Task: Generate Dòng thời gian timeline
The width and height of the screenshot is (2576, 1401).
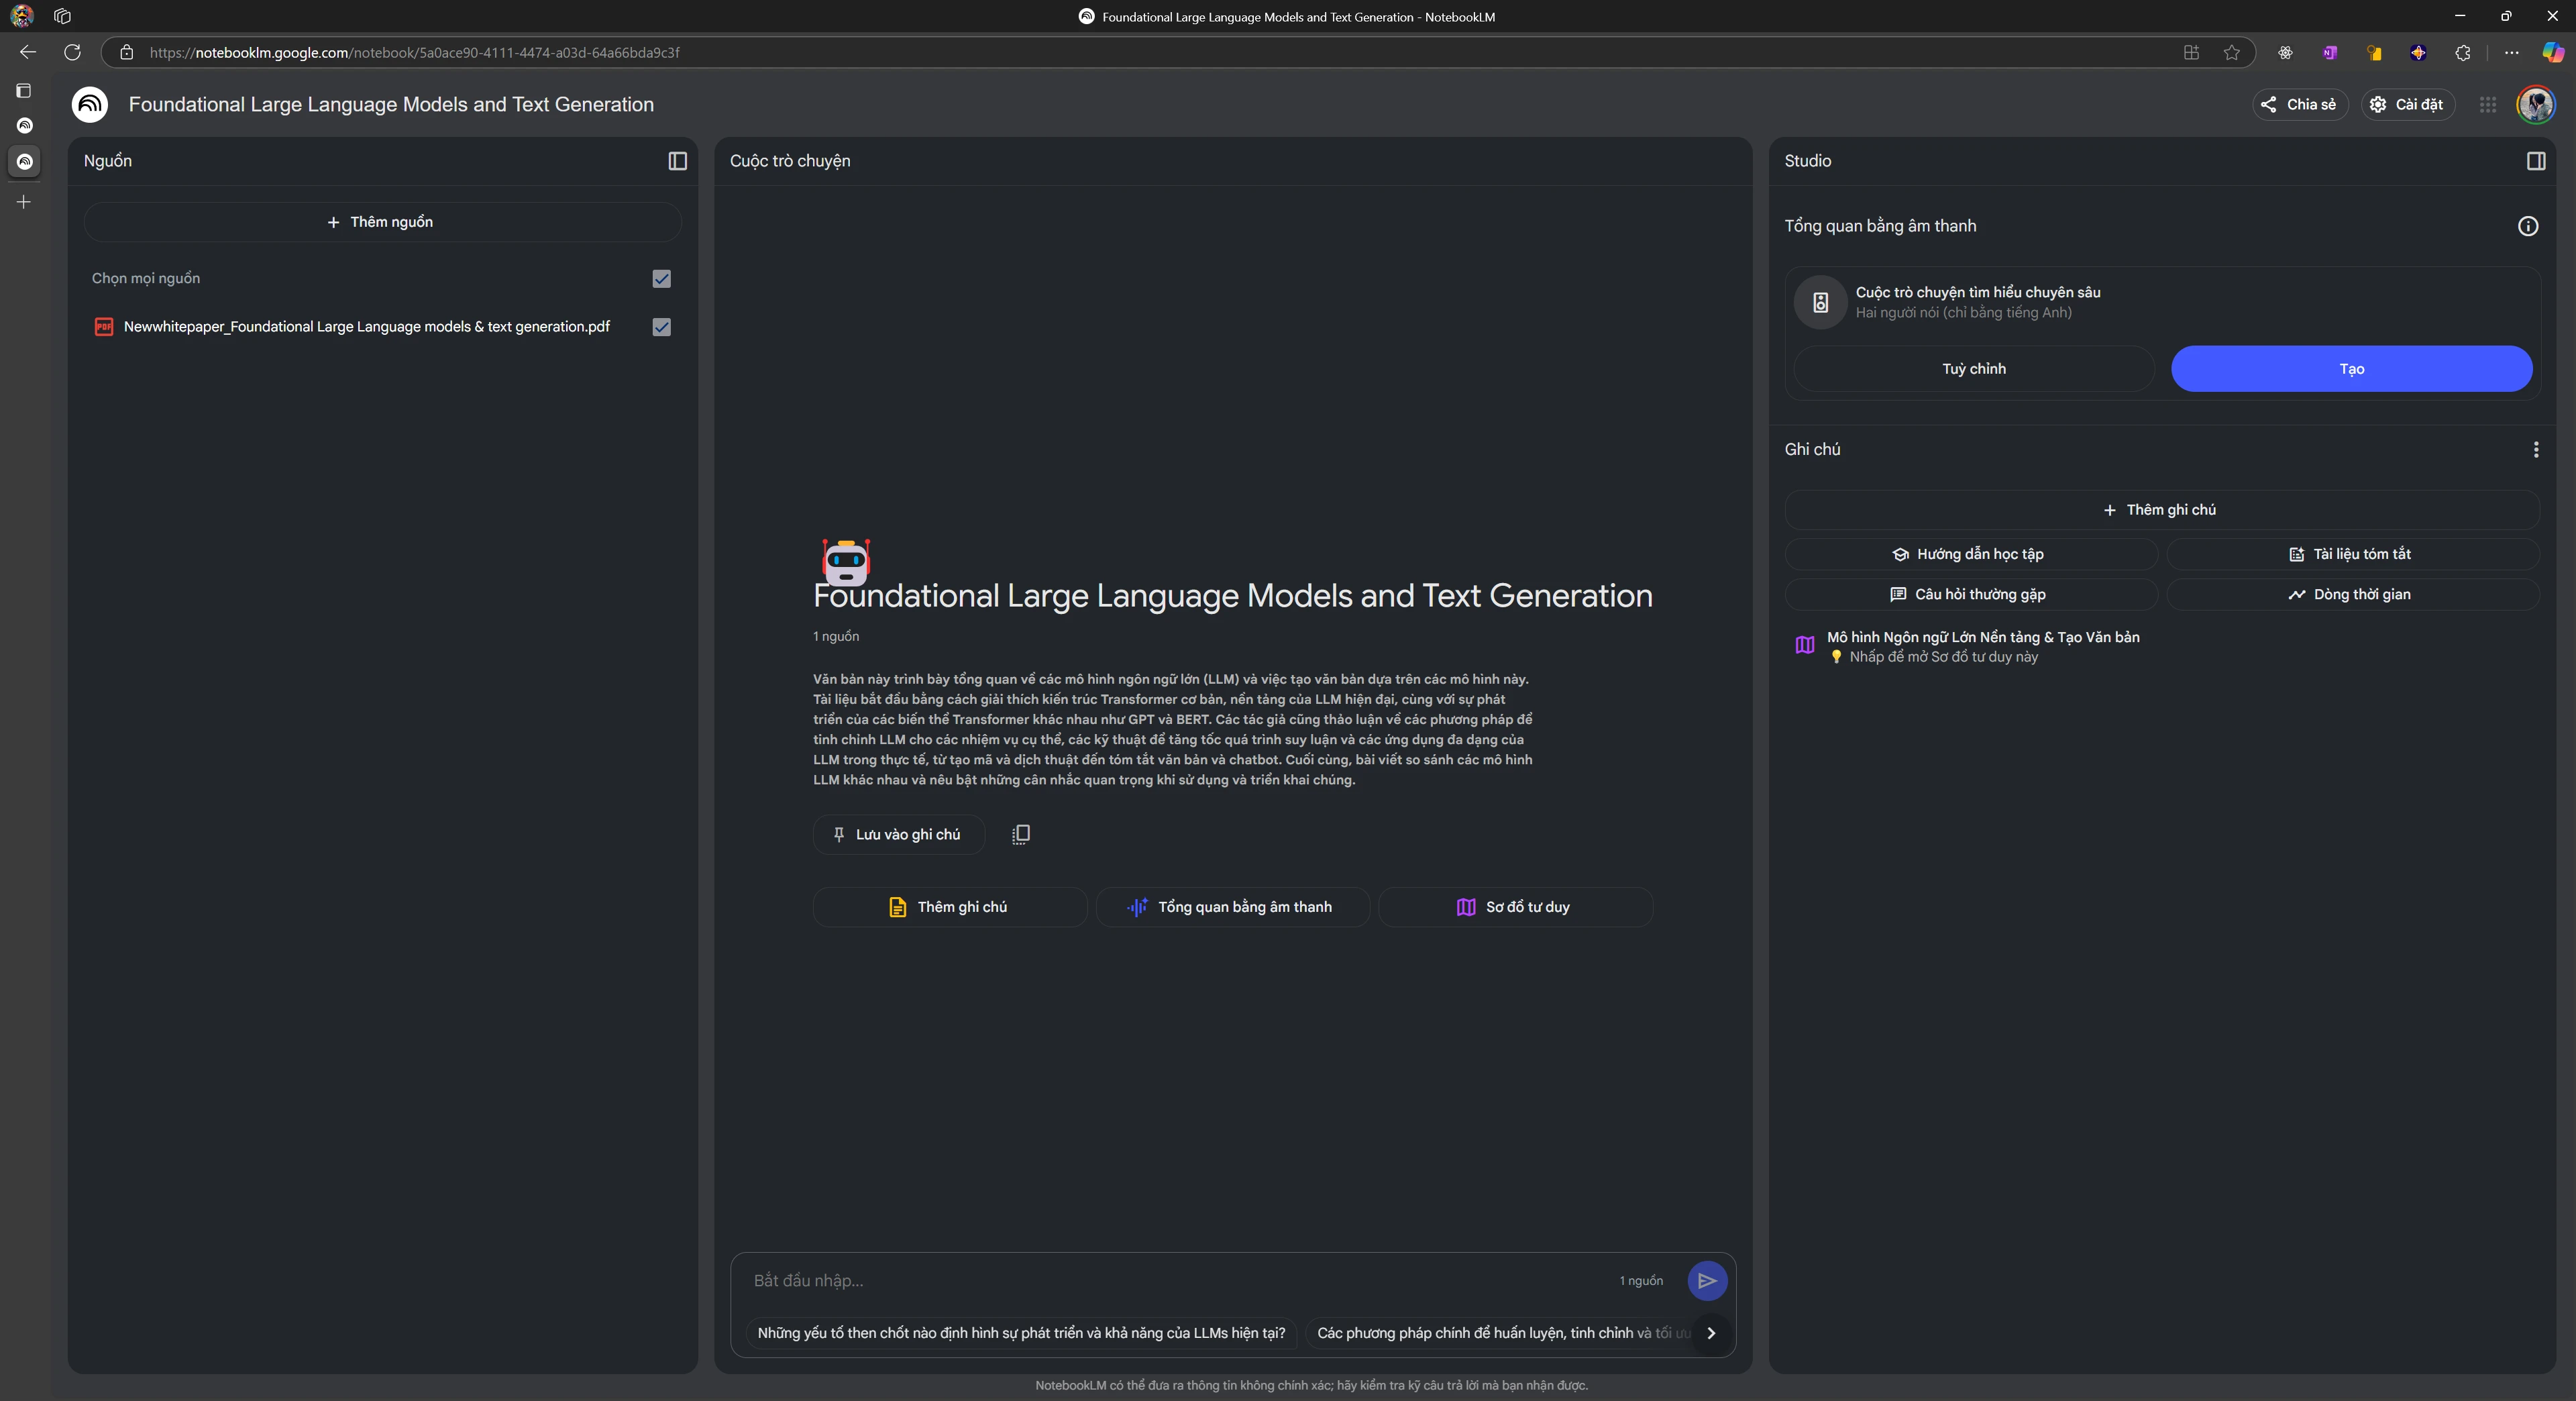Action: coord(2352,594)
